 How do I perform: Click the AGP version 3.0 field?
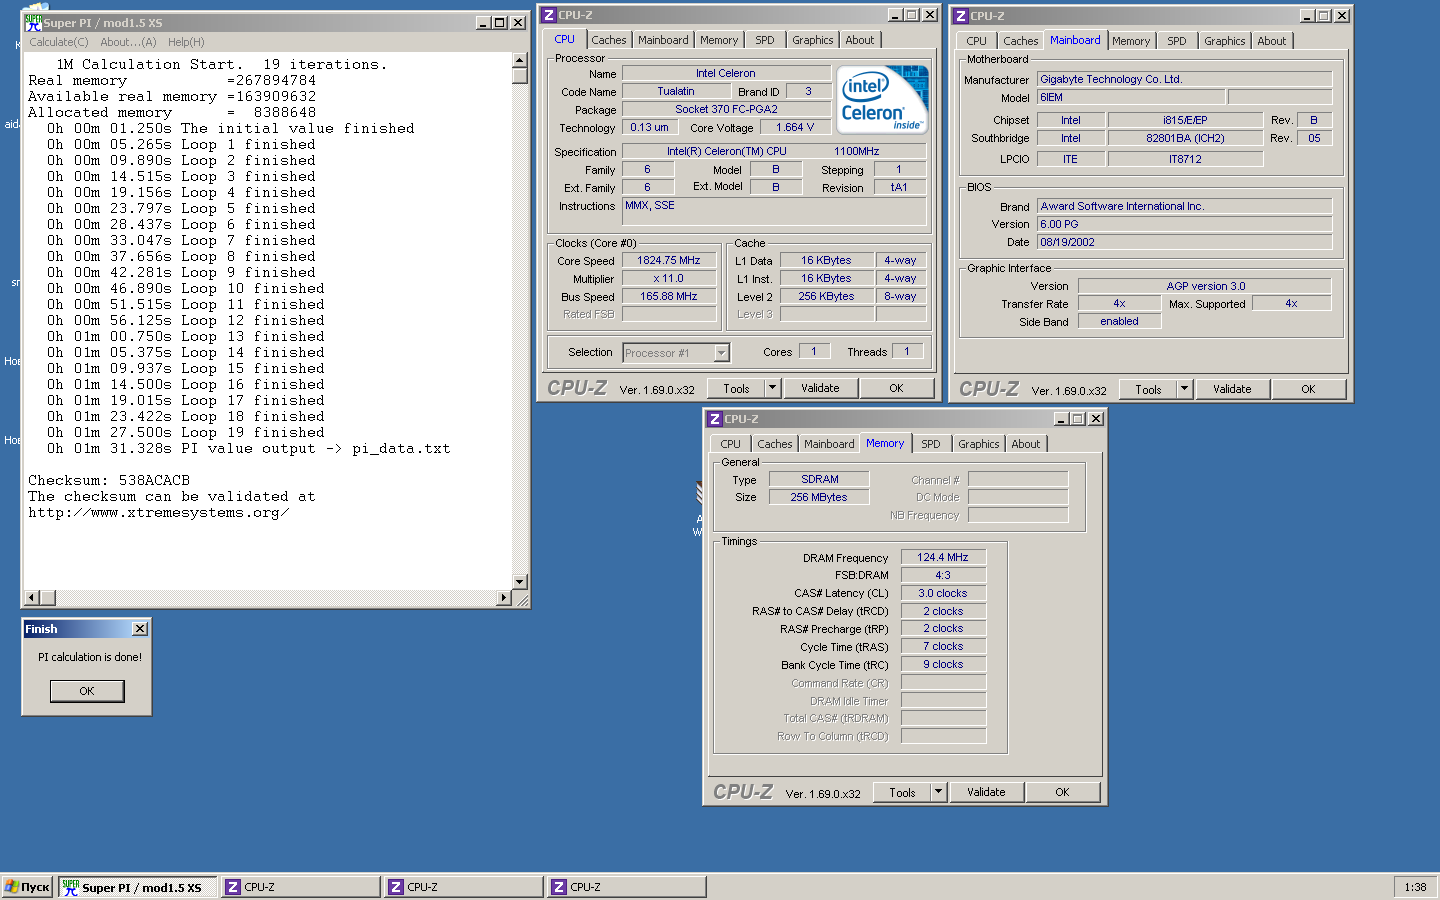pos(1205,286)
